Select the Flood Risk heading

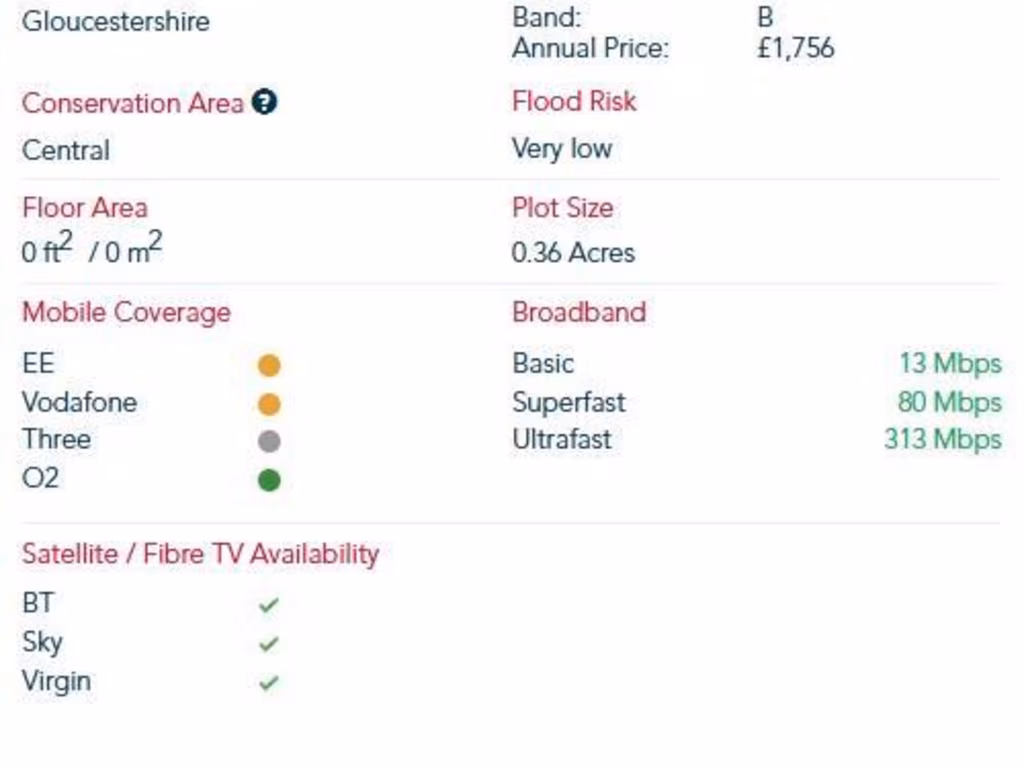pyautogui.click(x=574, y=101)
